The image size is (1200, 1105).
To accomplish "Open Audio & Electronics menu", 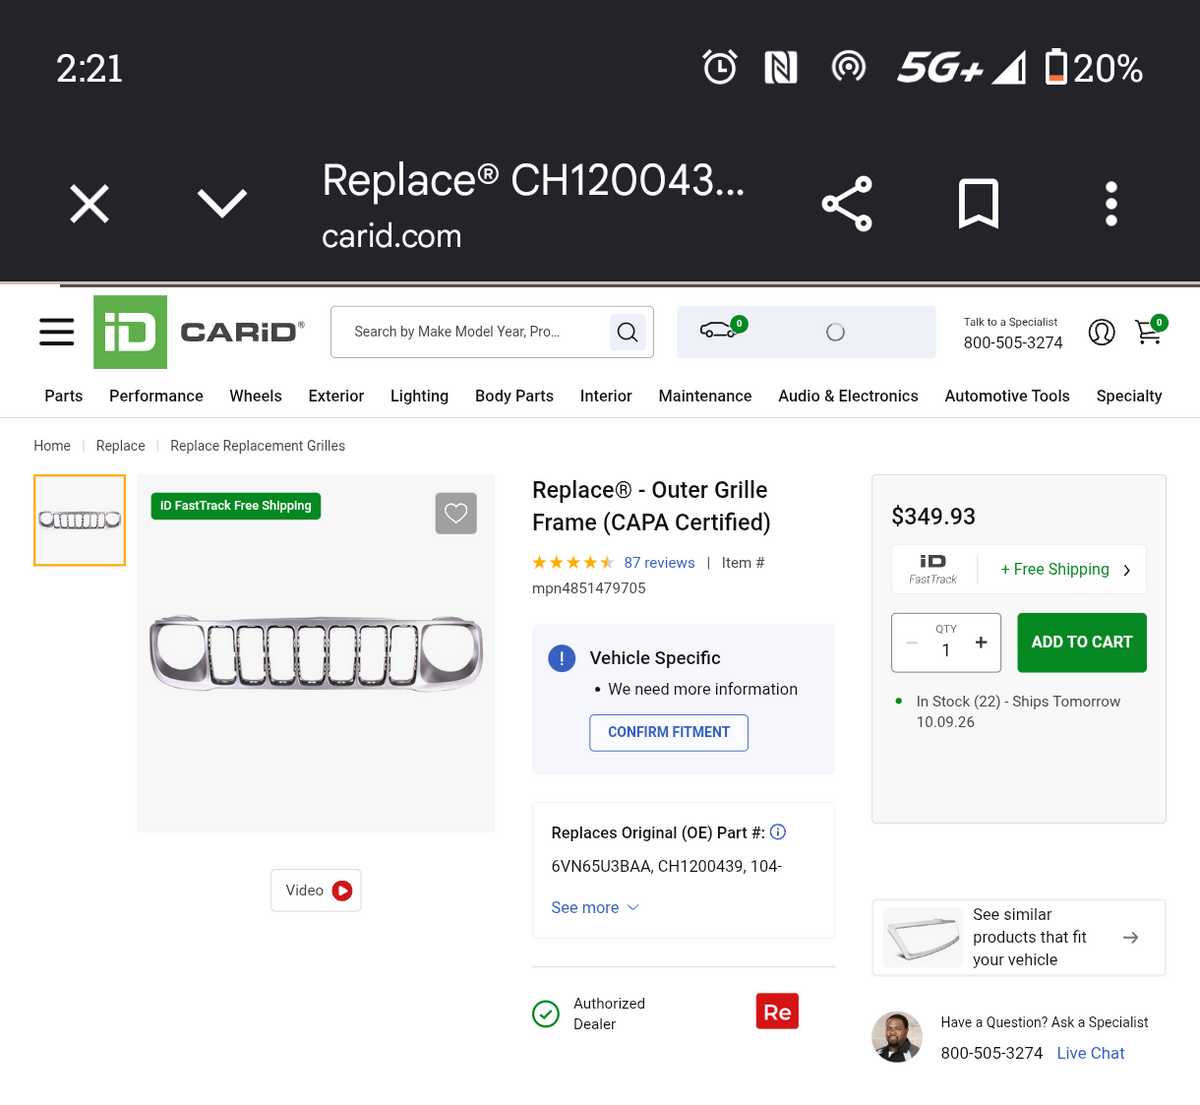I will coord(848,396).
